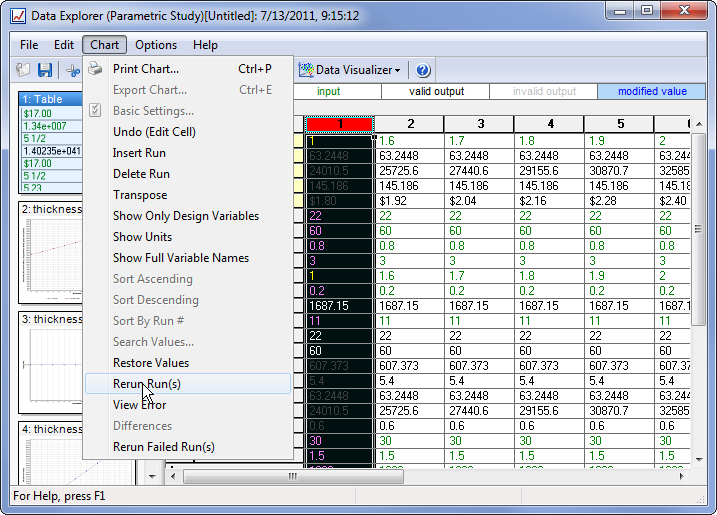Click the Cut scissors icon
This screenshot has height=515, width=717.
tap(73, 70)
